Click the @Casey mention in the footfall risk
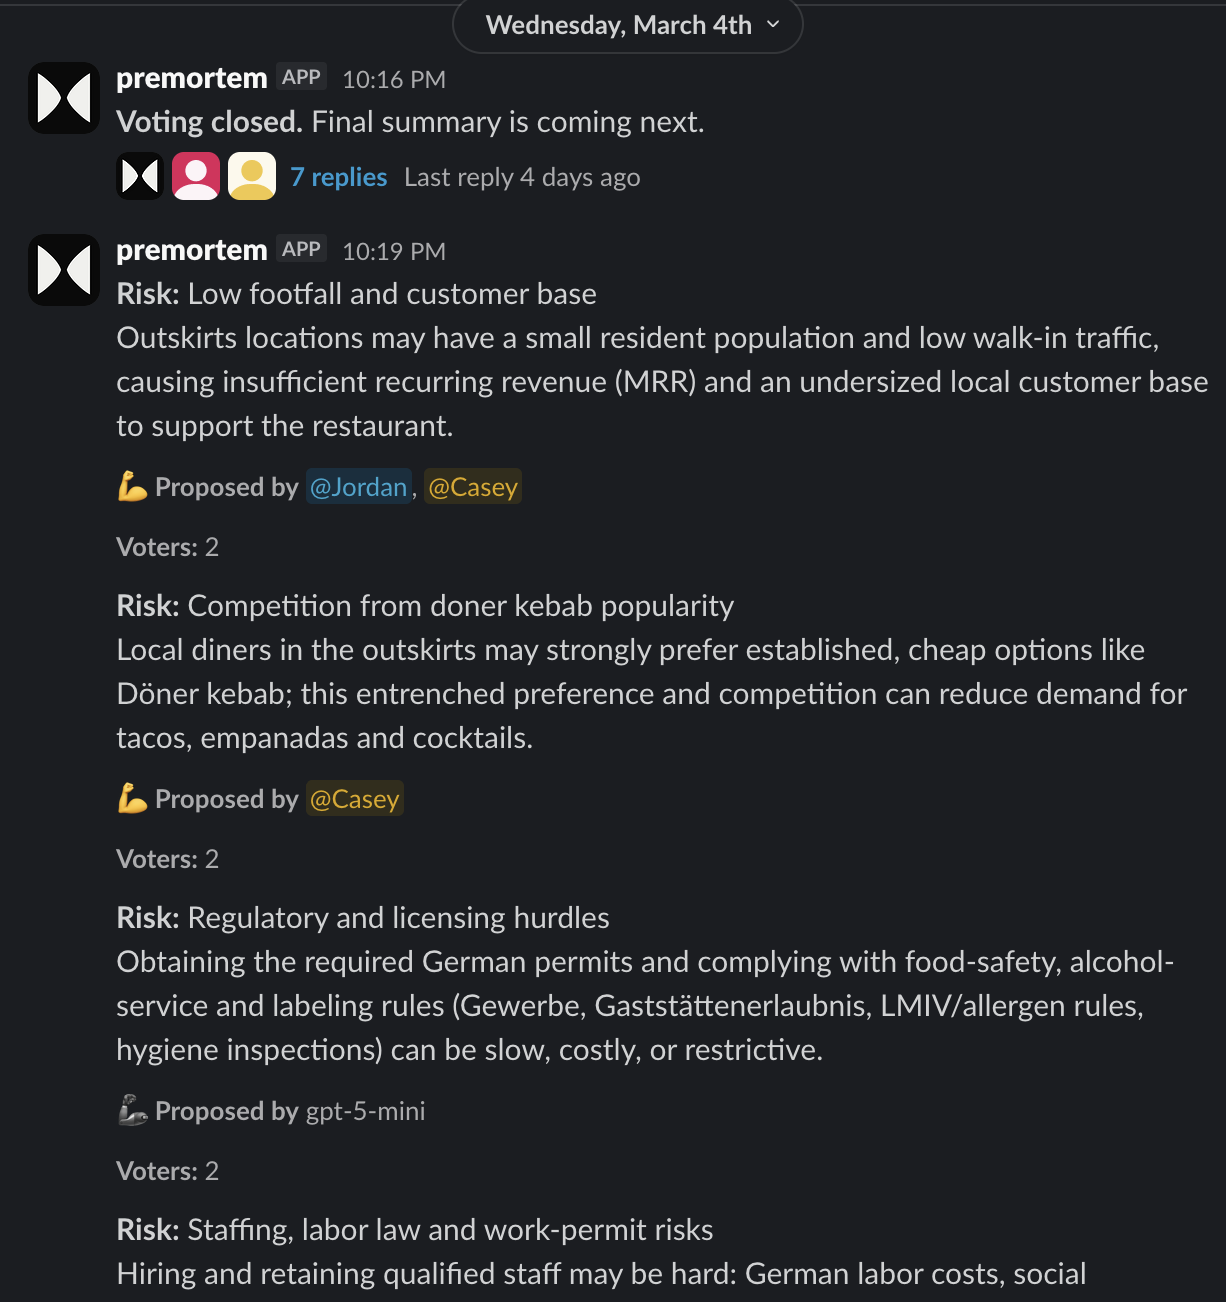 (472, 487)
